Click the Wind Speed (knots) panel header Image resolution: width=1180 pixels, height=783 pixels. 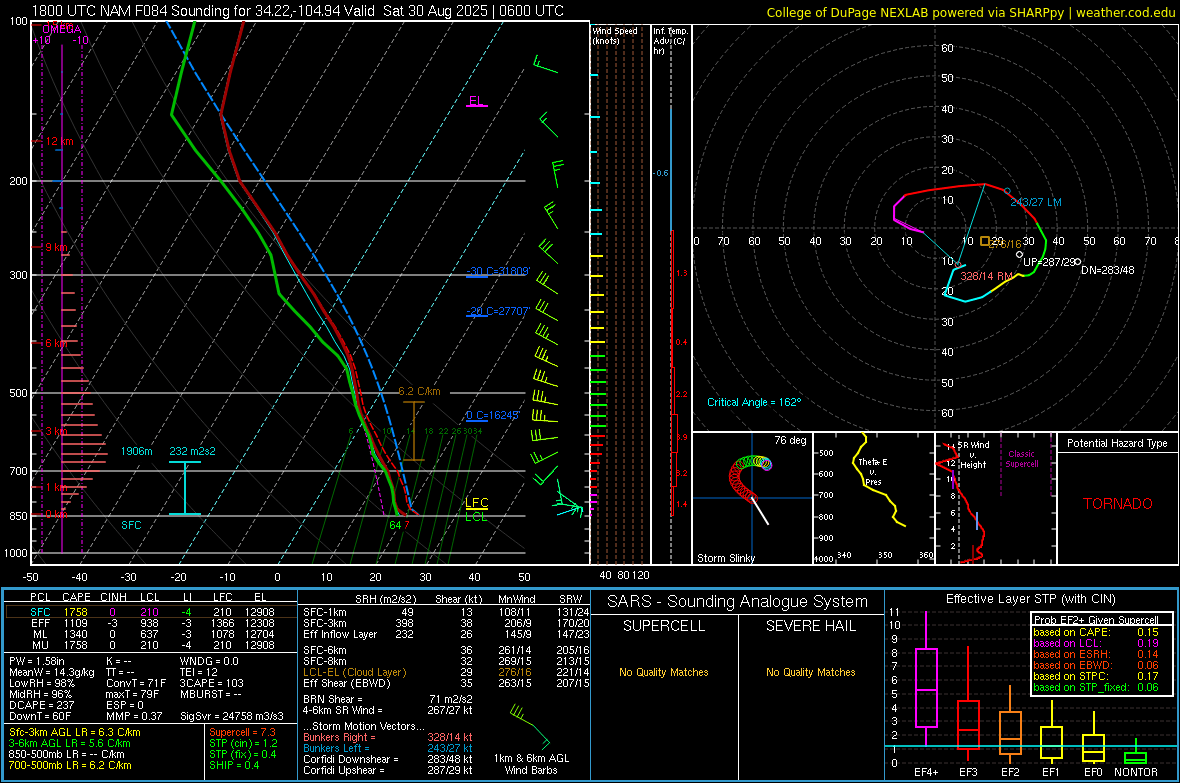pyautogui.click(x=614, y=35)
